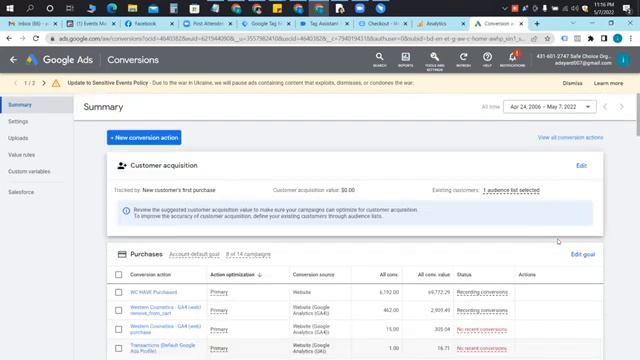Check the Transactions row checkbox
Screen dimensions: 640x360
tap(118, 348)
